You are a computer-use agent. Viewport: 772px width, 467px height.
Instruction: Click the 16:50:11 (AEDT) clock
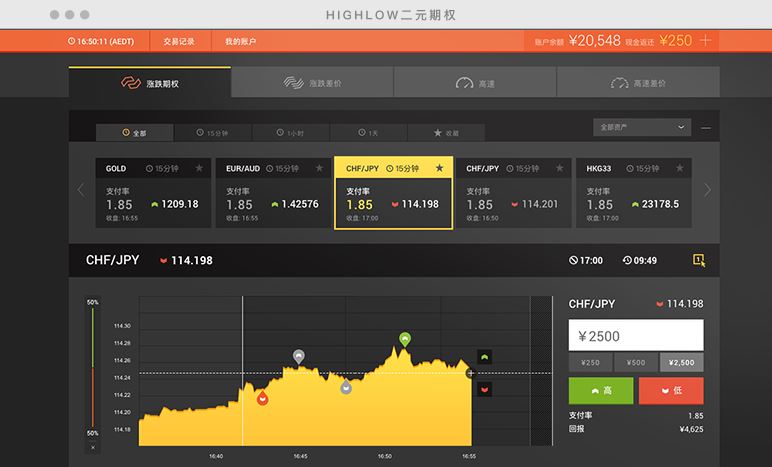[x=100, y=41]
